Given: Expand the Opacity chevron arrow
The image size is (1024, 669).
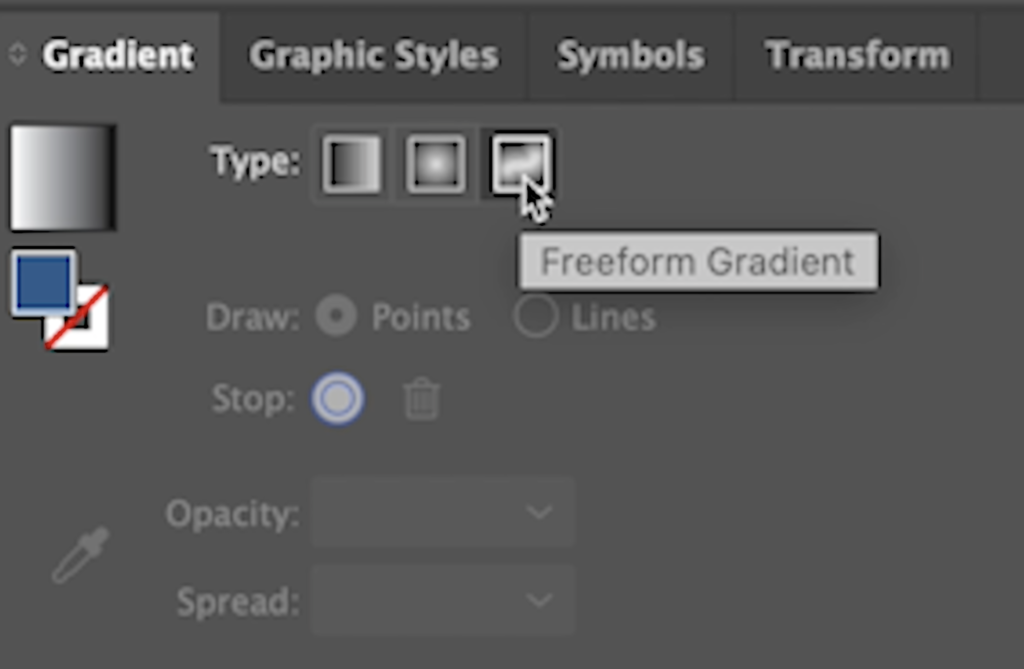Looking at the screenshot, I should click(539, 512).
